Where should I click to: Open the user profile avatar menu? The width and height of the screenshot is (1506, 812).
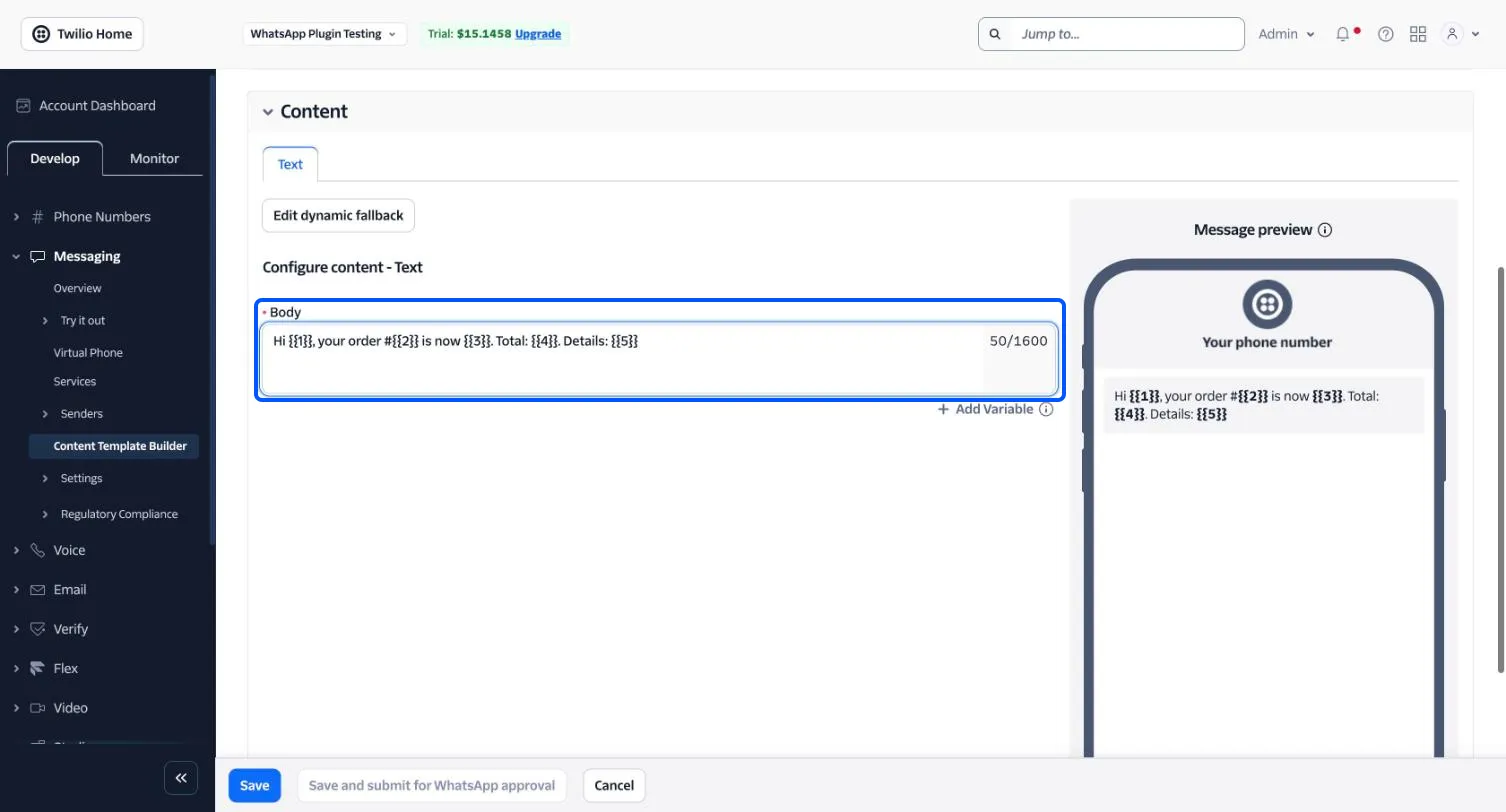(x=1460, y=34)
